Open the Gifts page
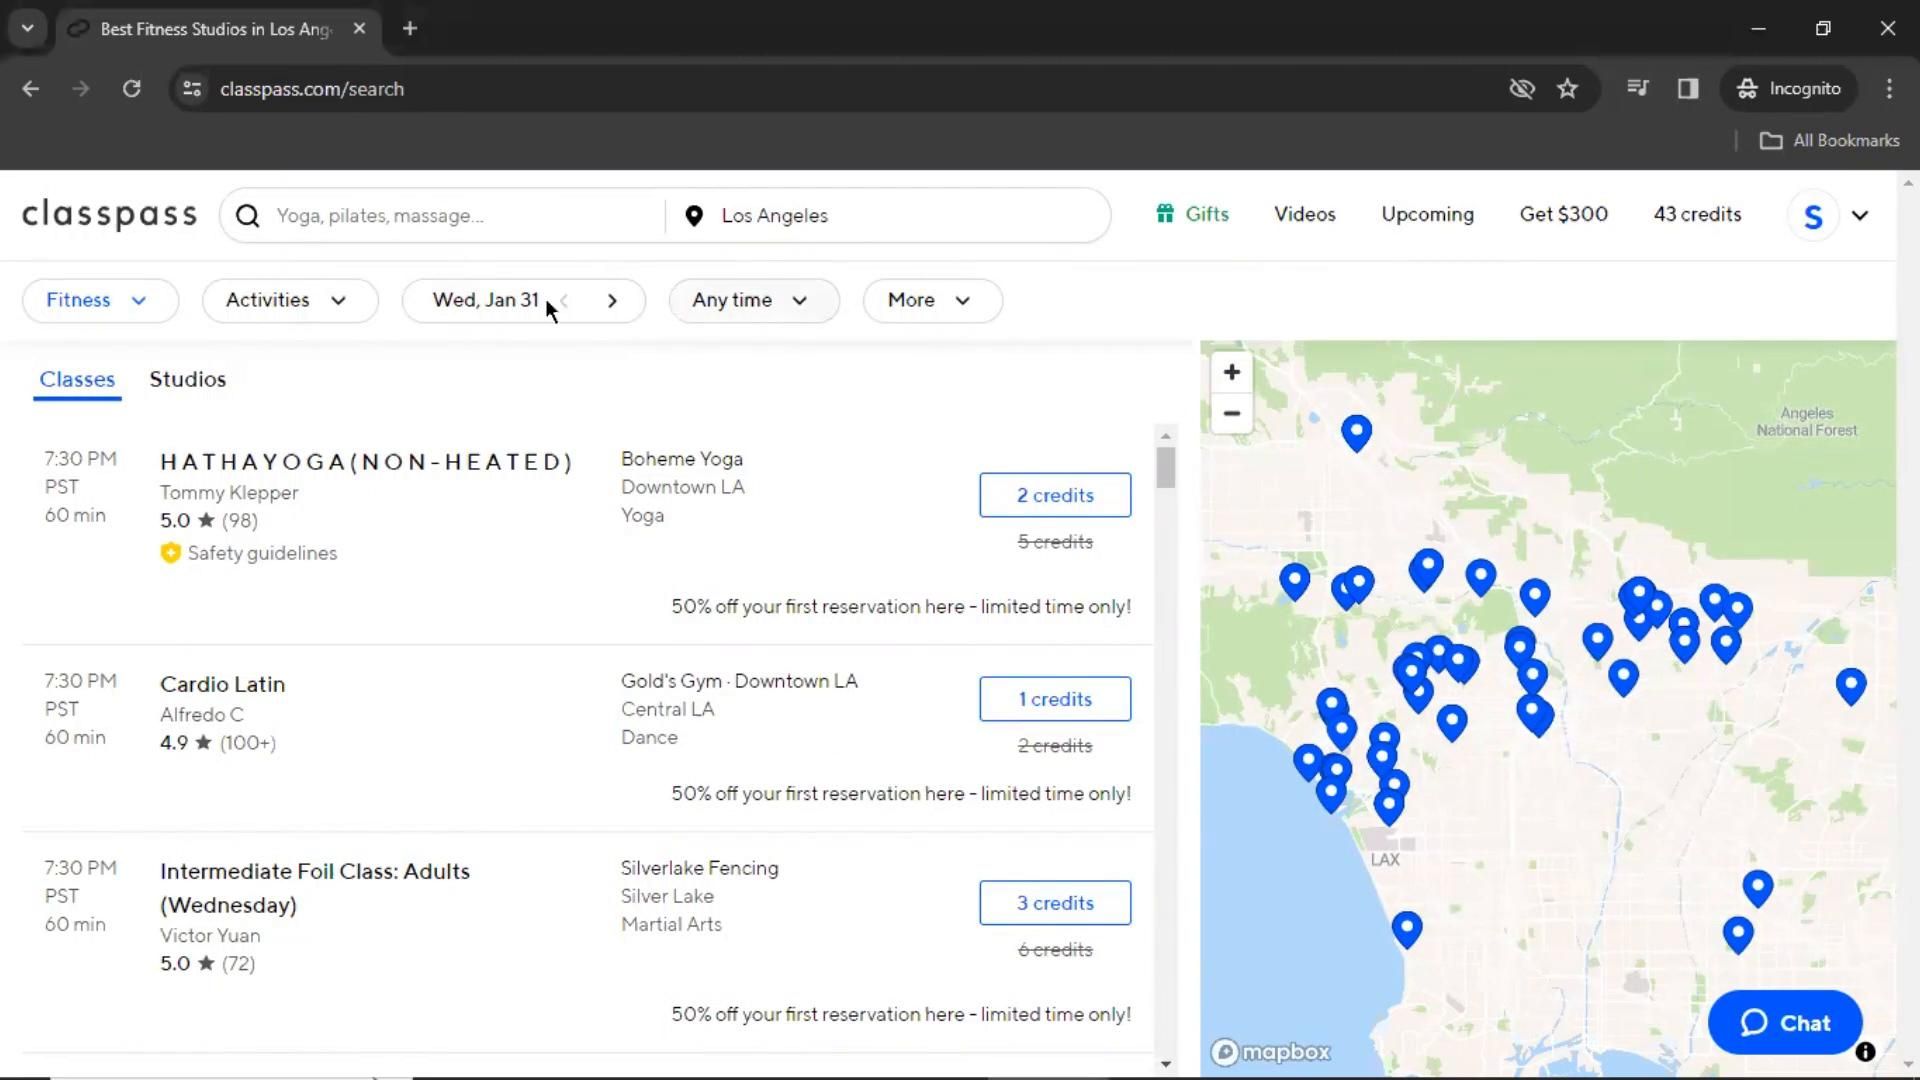The image size is (1920, 1080). click(x=1192, y=214)
